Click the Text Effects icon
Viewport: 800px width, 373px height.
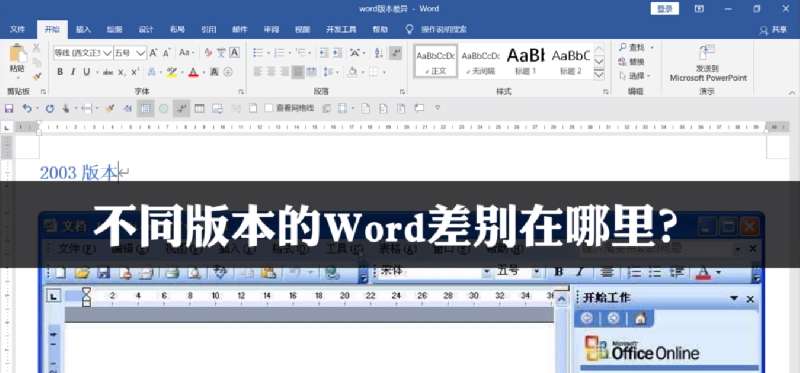(152, 72)
